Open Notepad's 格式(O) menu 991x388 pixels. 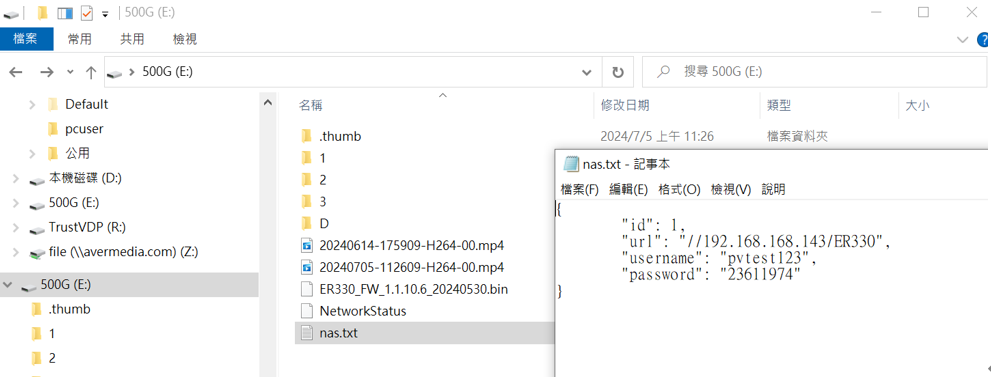(x=679, y=190)
